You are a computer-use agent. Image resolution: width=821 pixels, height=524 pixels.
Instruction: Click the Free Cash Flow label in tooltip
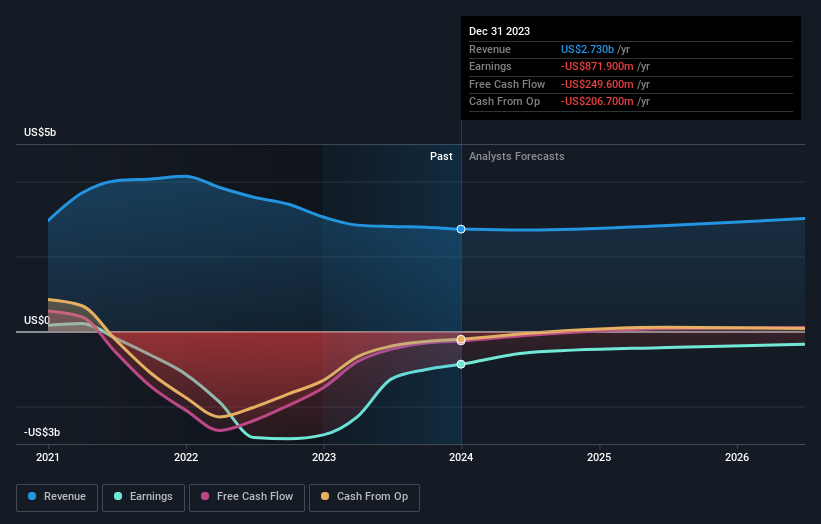[x=507, y=84]
